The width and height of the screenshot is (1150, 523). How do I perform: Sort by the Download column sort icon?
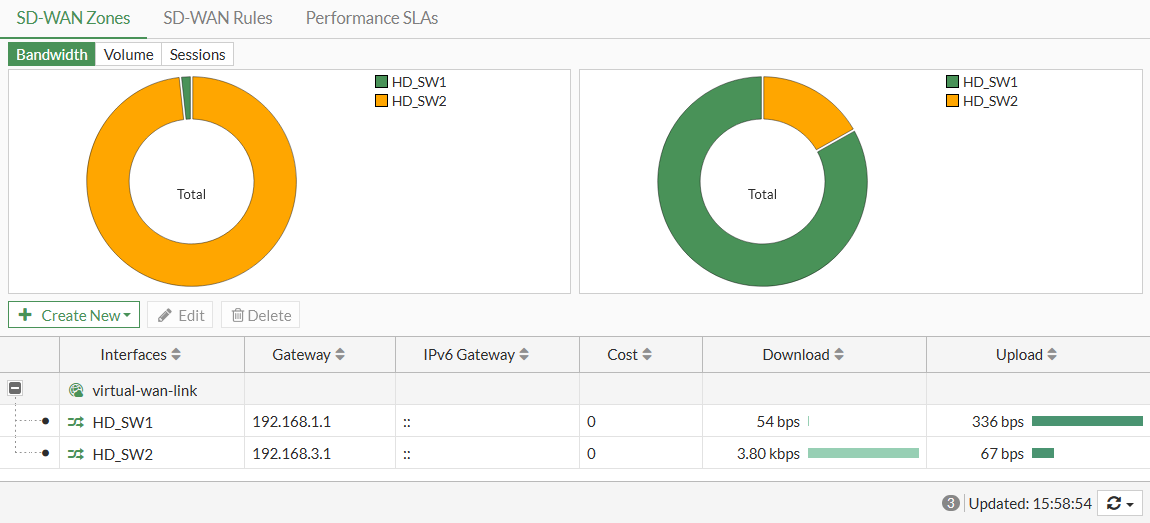tap(839, 355)
